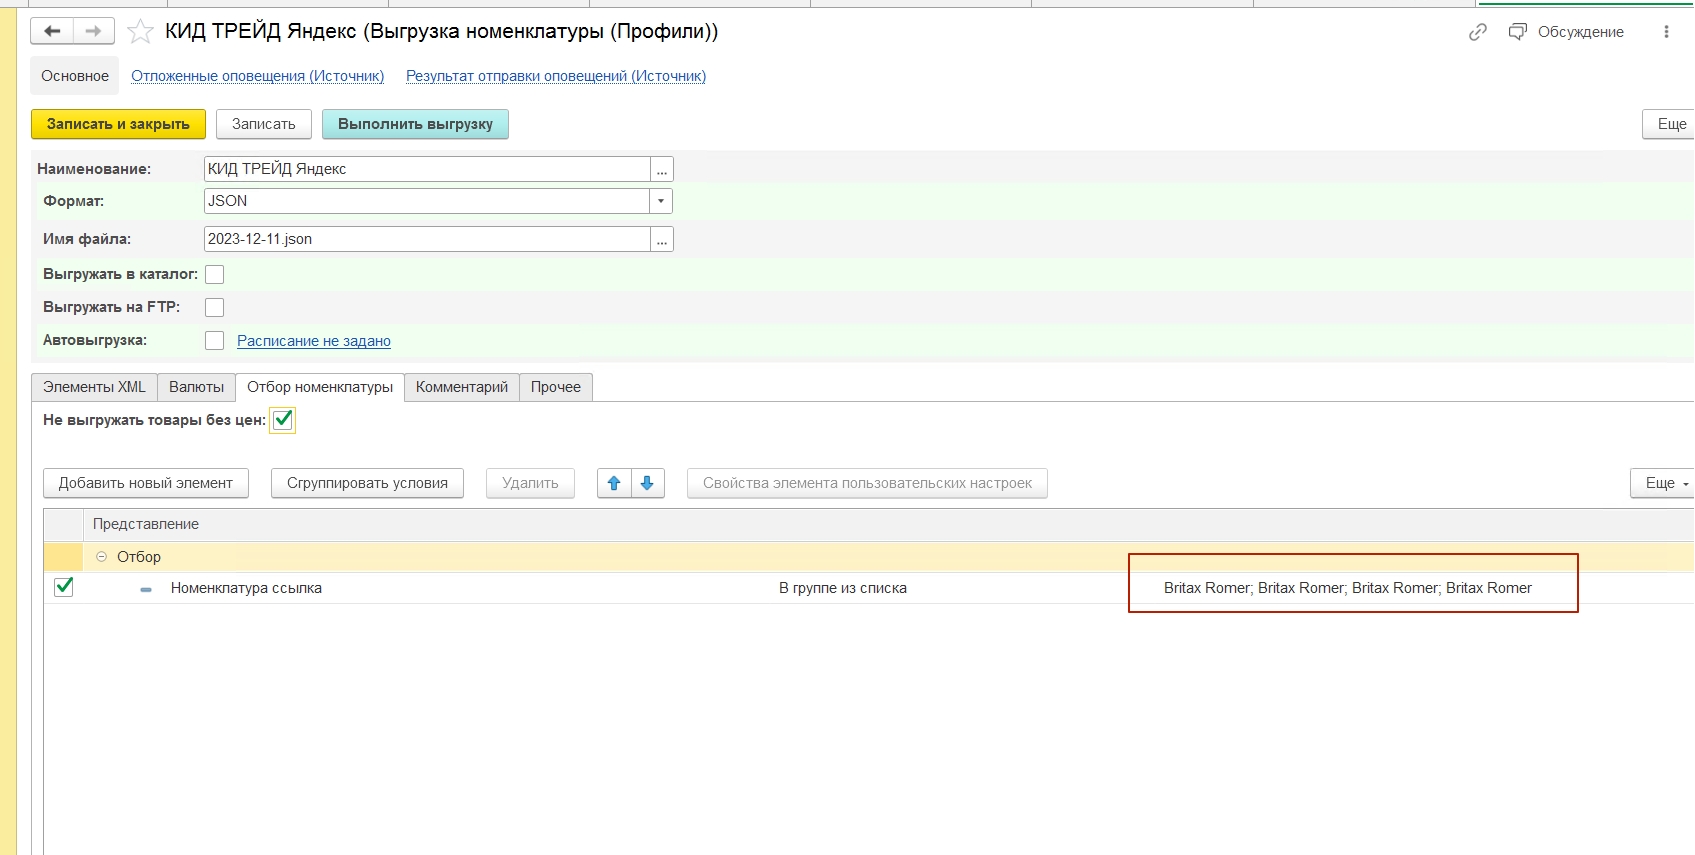This screenshot has width=1695, height=855.
Task: Open the Формат dropdown list
Action: (x=660, y=201)
